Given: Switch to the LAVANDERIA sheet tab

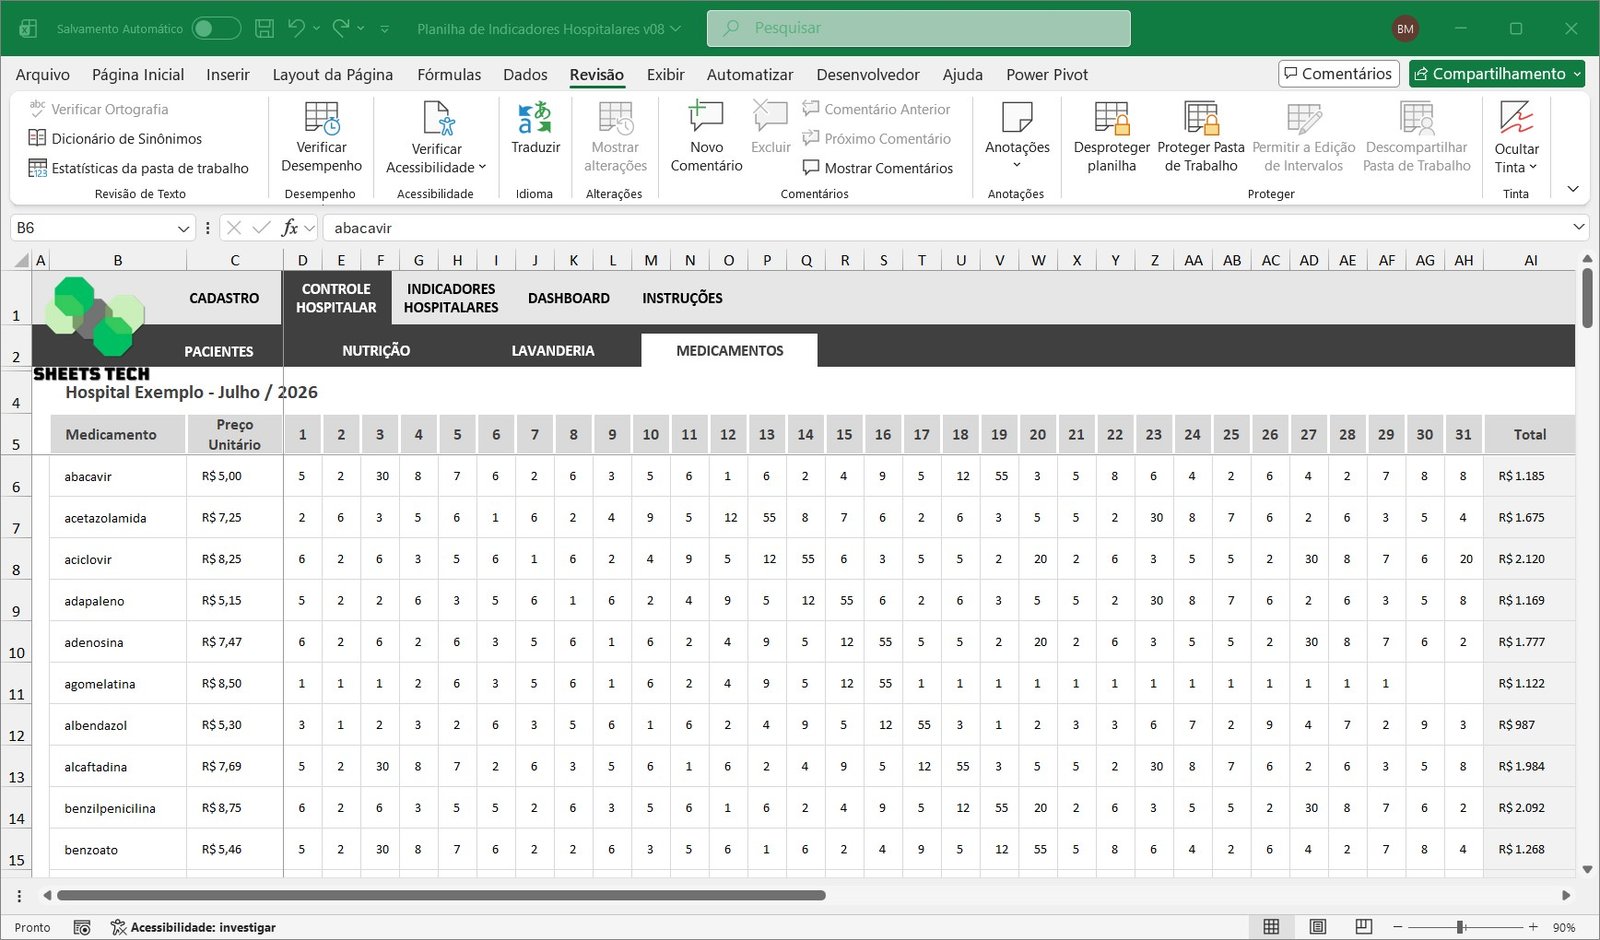Looking at the screenshot, I should (x=552, y=351).
